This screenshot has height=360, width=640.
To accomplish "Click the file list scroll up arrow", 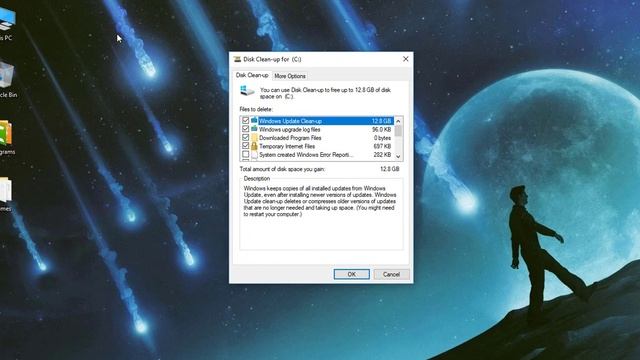I will click(398, 121).
